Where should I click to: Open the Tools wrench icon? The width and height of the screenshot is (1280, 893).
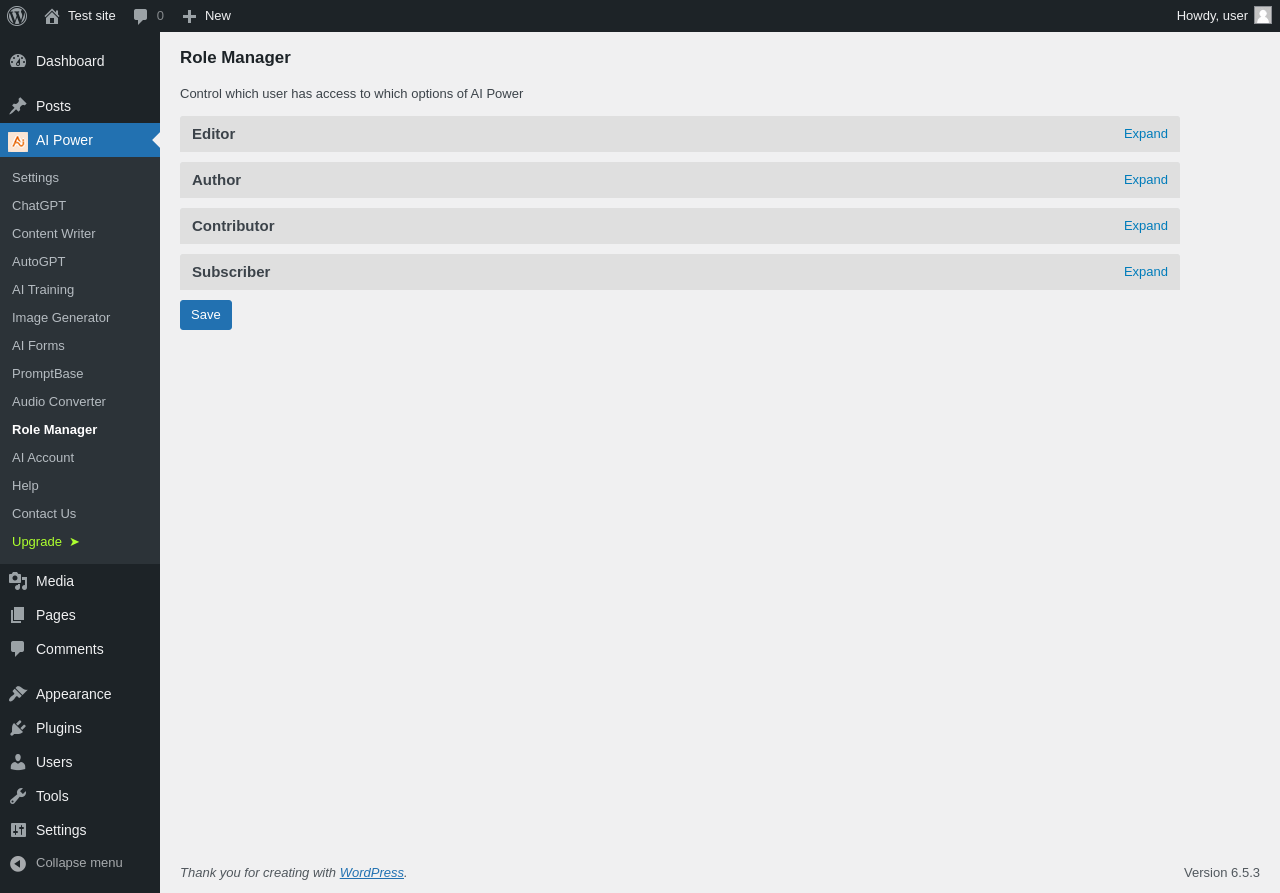pos(18,796)
